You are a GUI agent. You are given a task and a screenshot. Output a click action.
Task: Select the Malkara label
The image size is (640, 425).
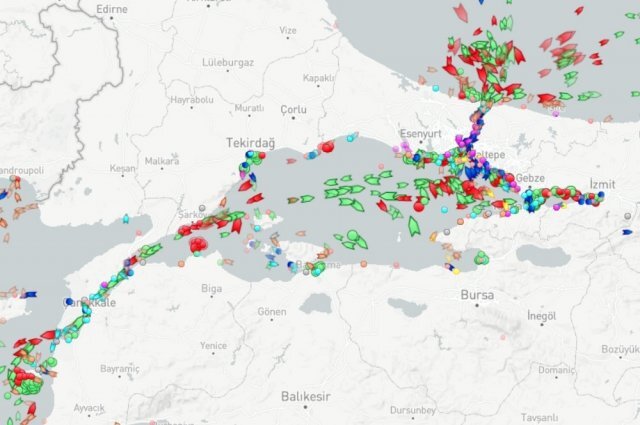(x=162, y=161)
